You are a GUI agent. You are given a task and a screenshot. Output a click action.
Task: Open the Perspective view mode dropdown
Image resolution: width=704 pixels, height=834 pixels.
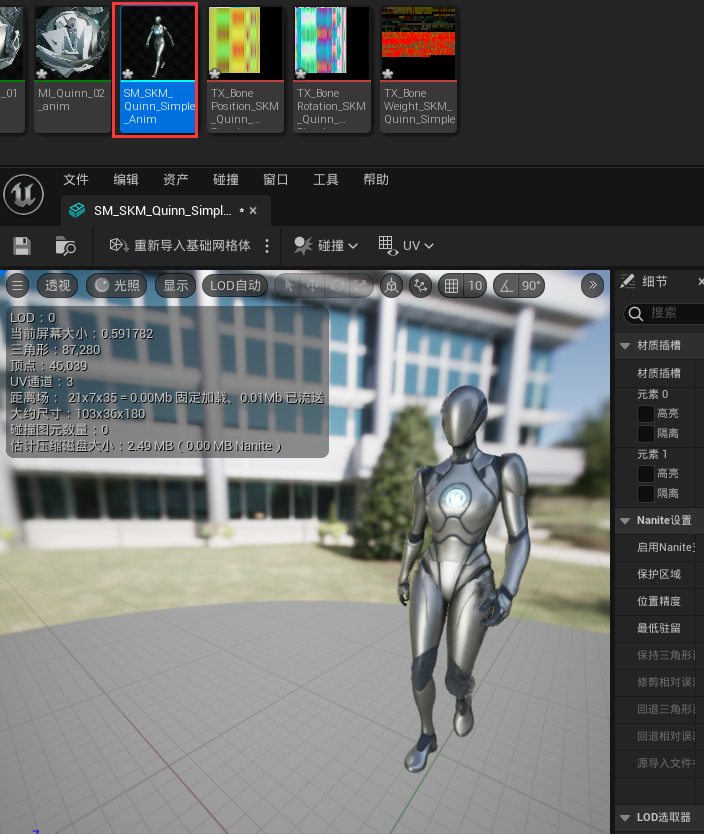pyautogui.click(x=57, y=286)
